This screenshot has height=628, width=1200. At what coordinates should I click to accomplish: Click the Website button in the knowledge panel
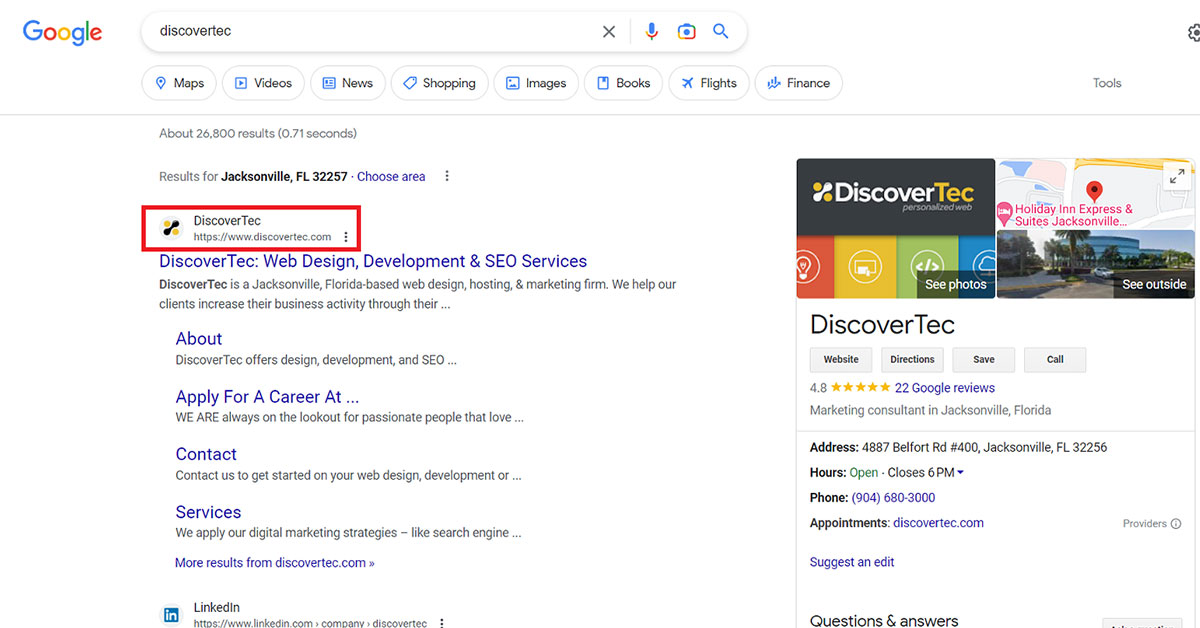click(841, 360)
